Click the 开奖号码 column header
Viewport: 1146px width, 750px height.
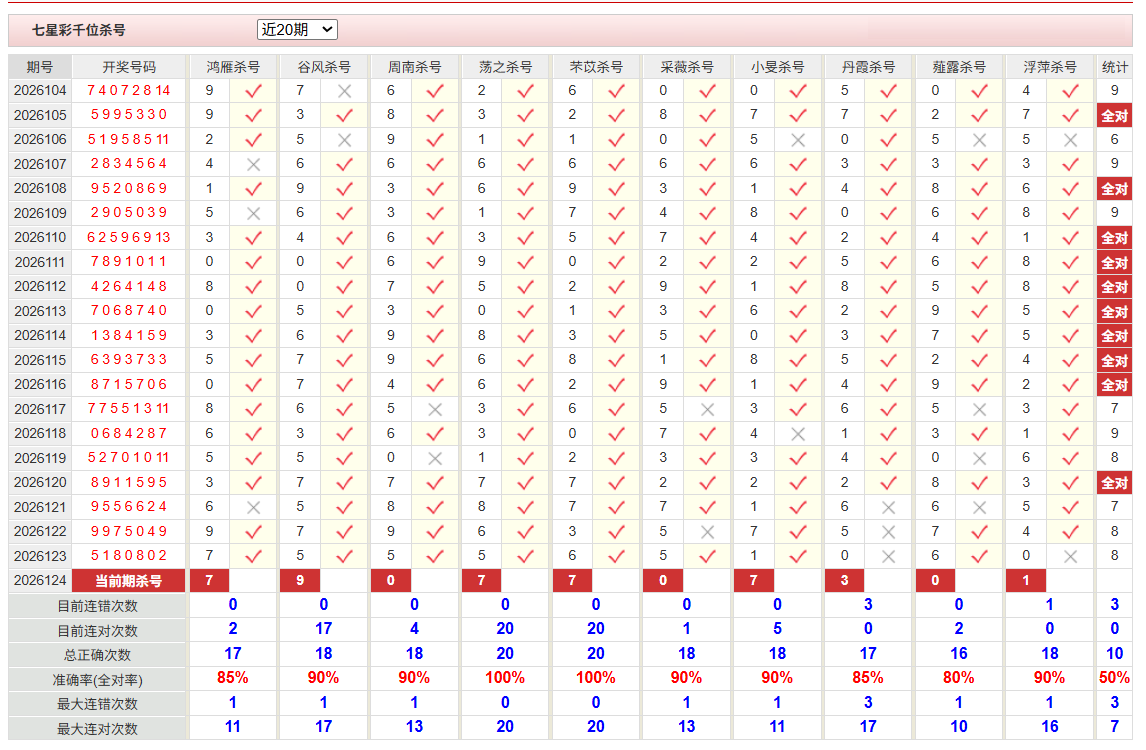coord(129,67)
